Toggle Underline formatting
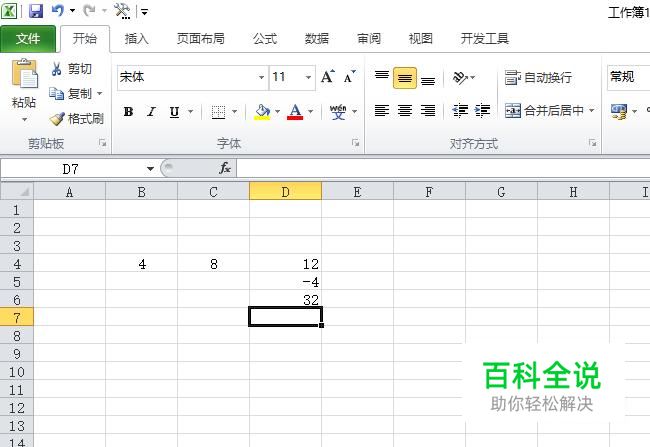 coord(175,112)
